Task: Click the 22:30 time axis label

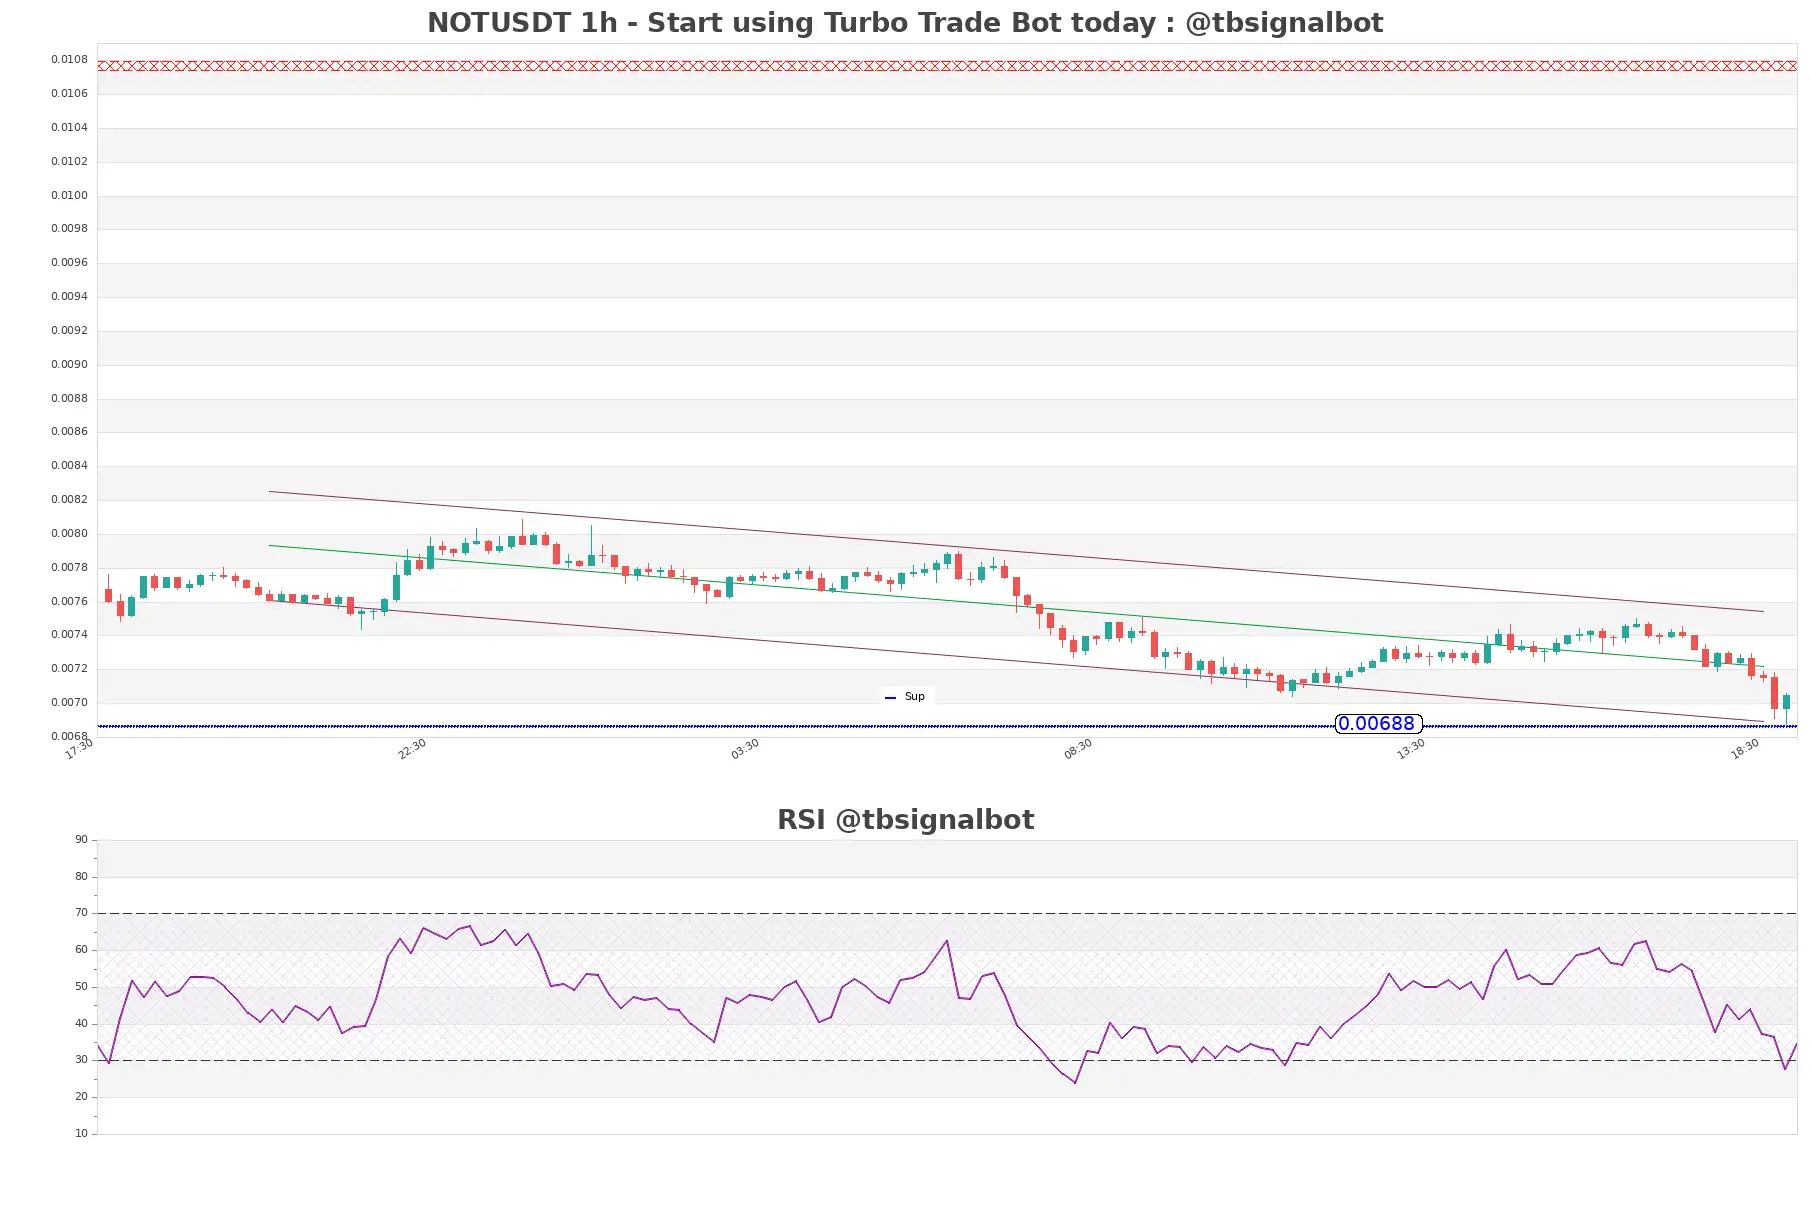Action: click(412, 749)
